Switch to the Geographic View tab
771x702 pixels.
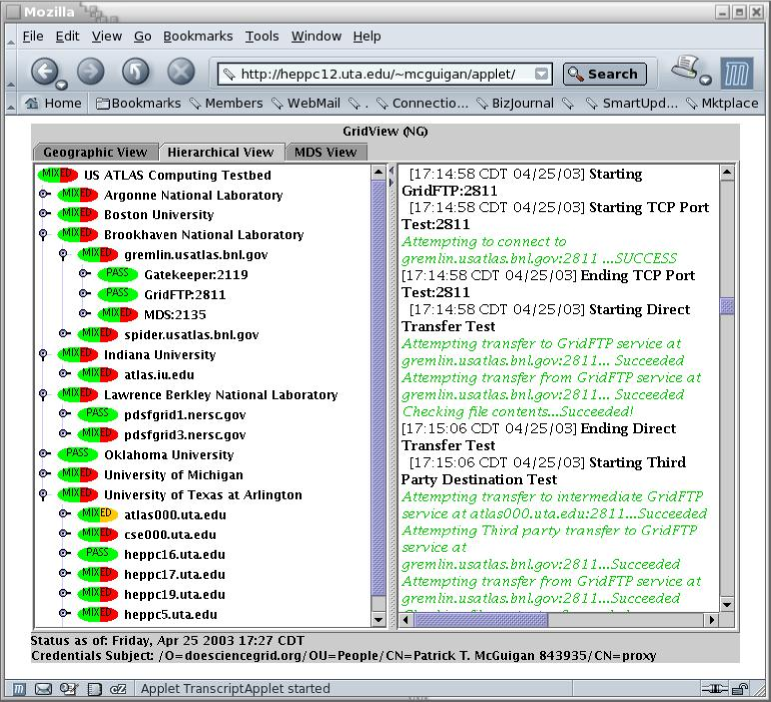[95, 152]
